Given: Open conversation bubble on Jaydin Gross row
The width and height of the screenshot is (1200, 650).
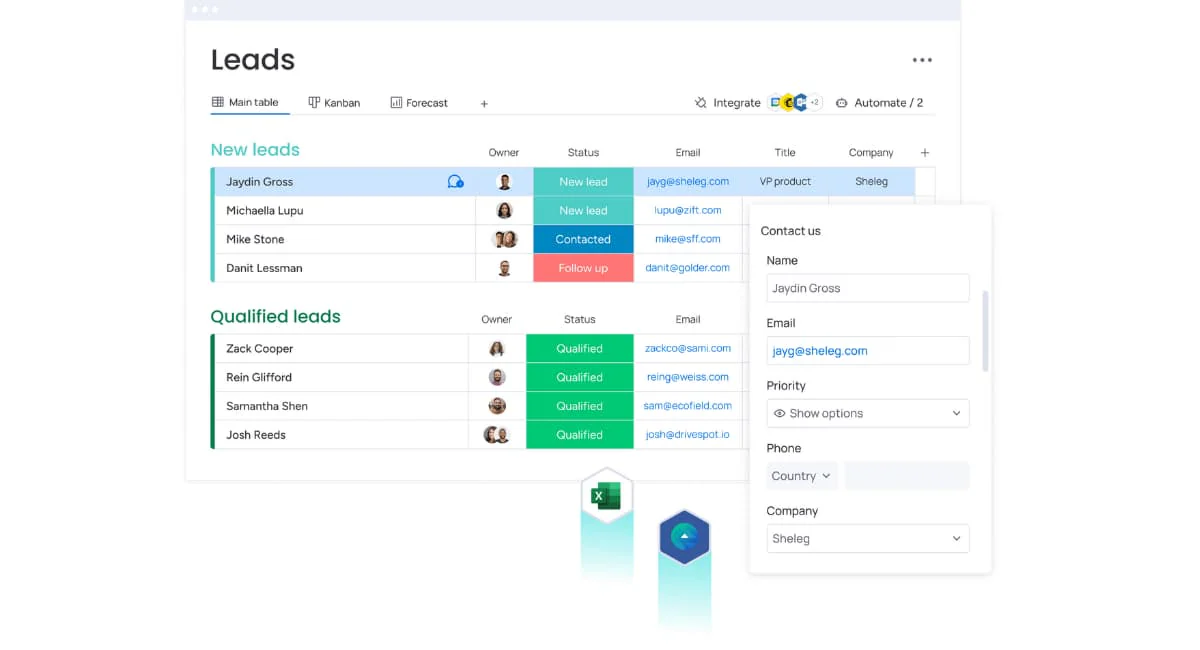Looking at the screenshot, I should coord(456,182).
